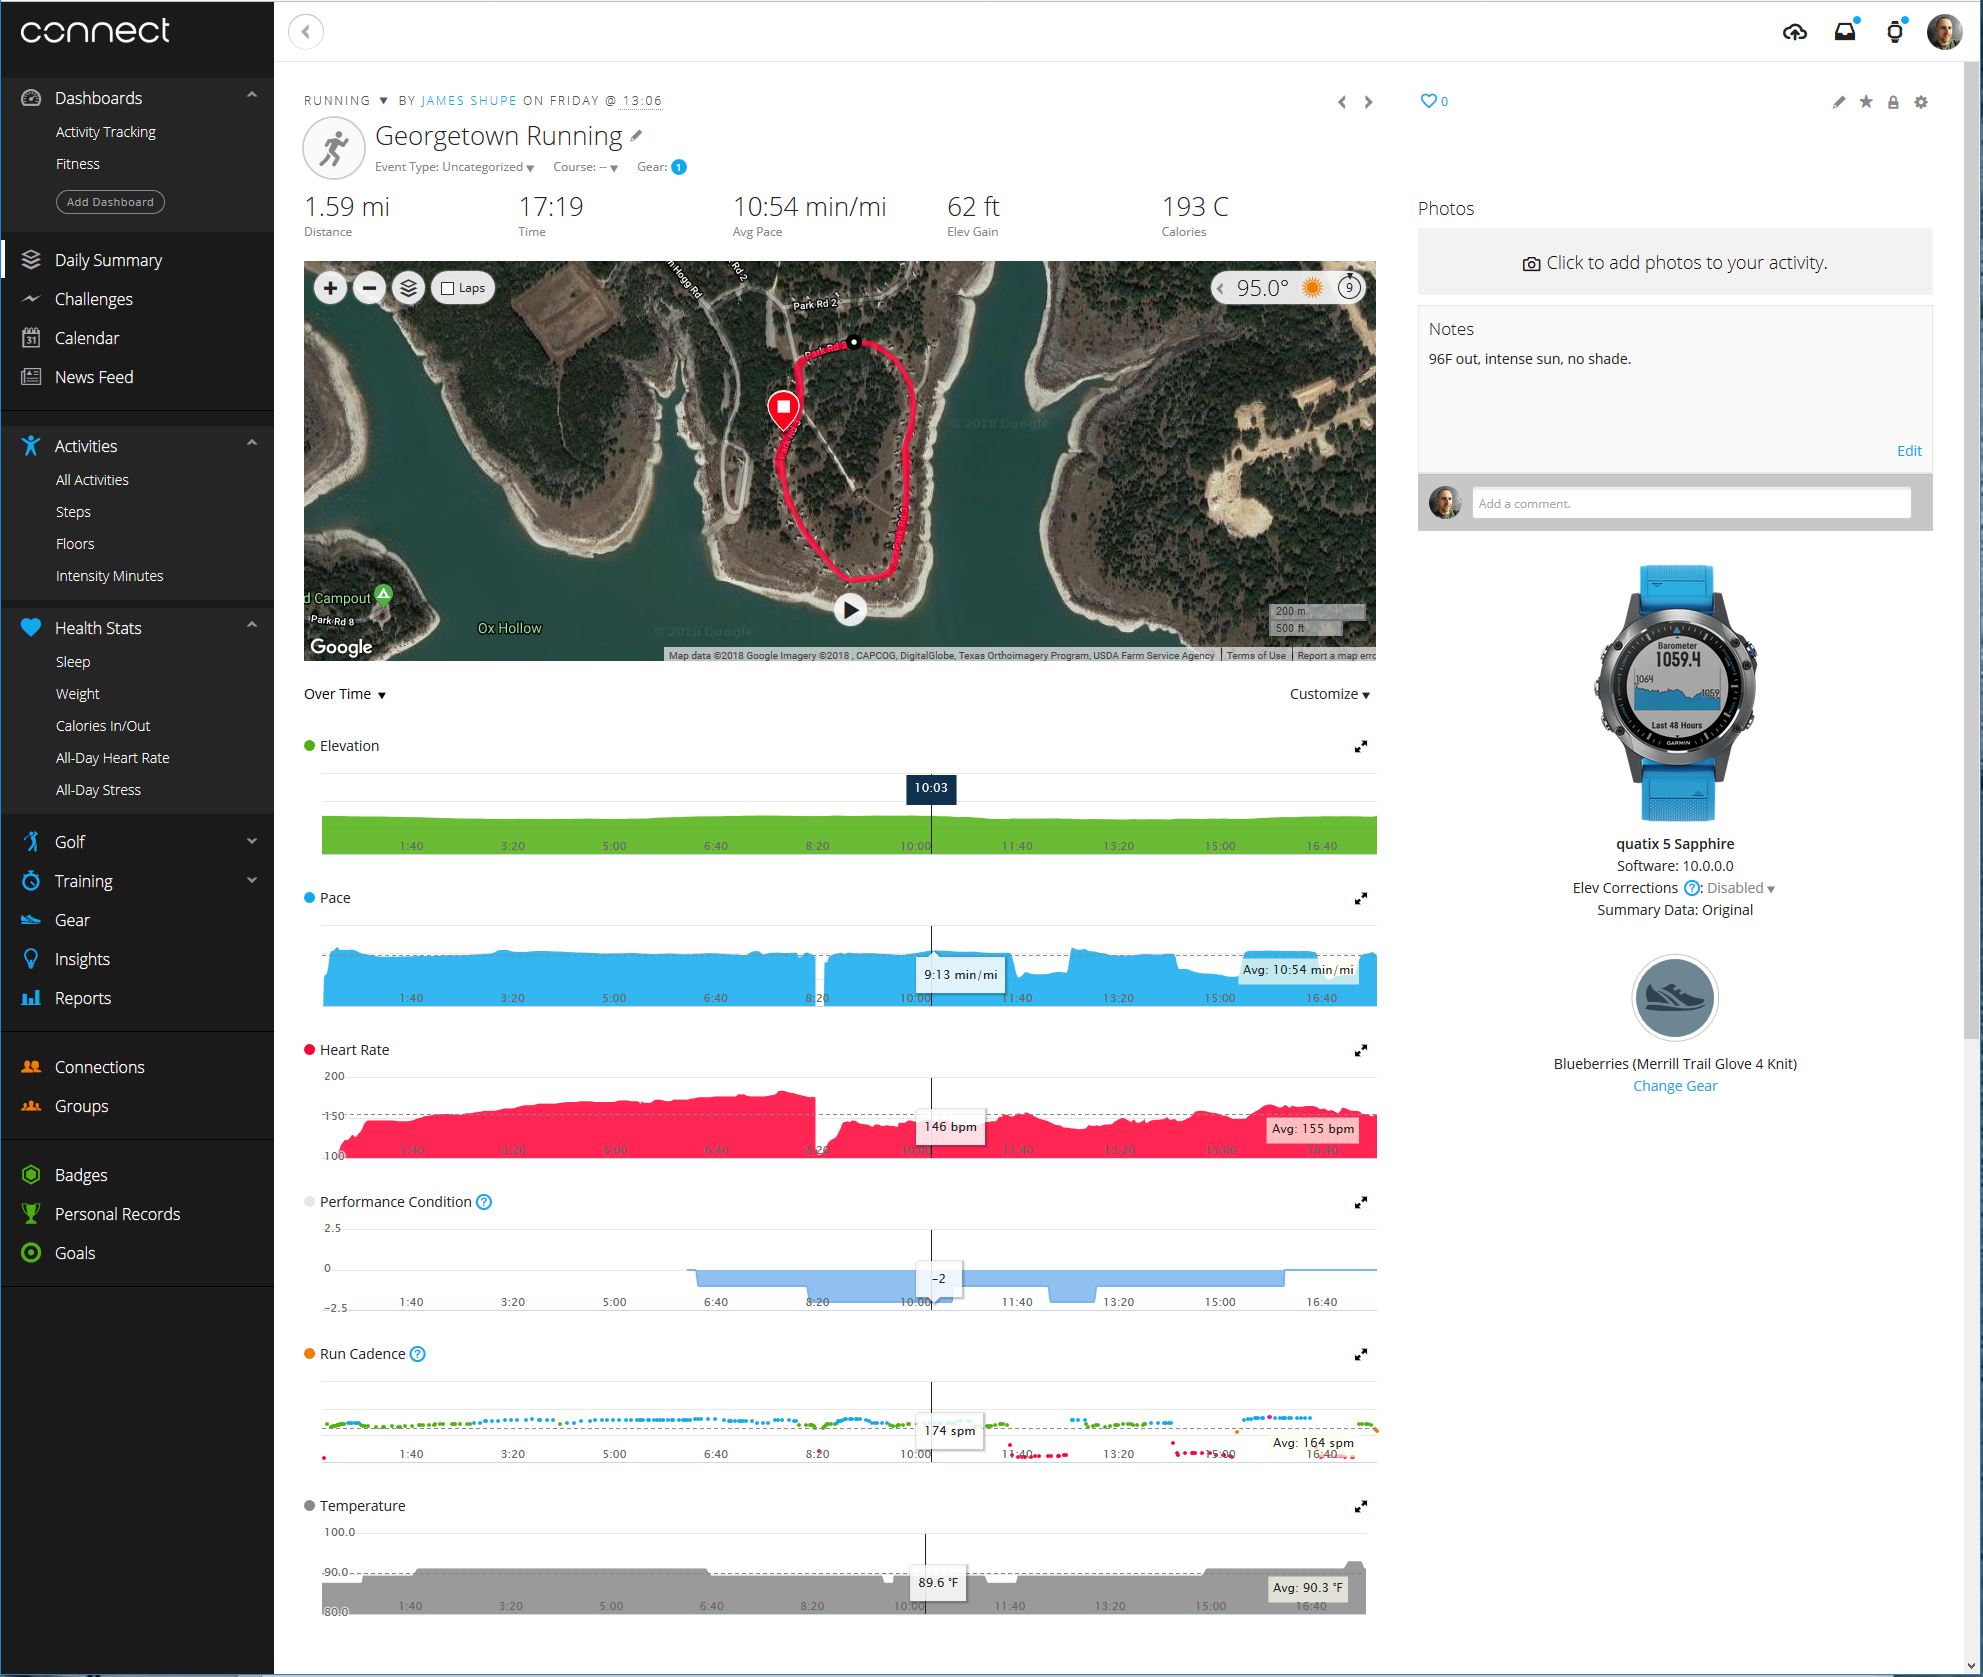Open the user profile avatar
1983x1677 pixels.
pyautogui.click(x=1944, y=32)
